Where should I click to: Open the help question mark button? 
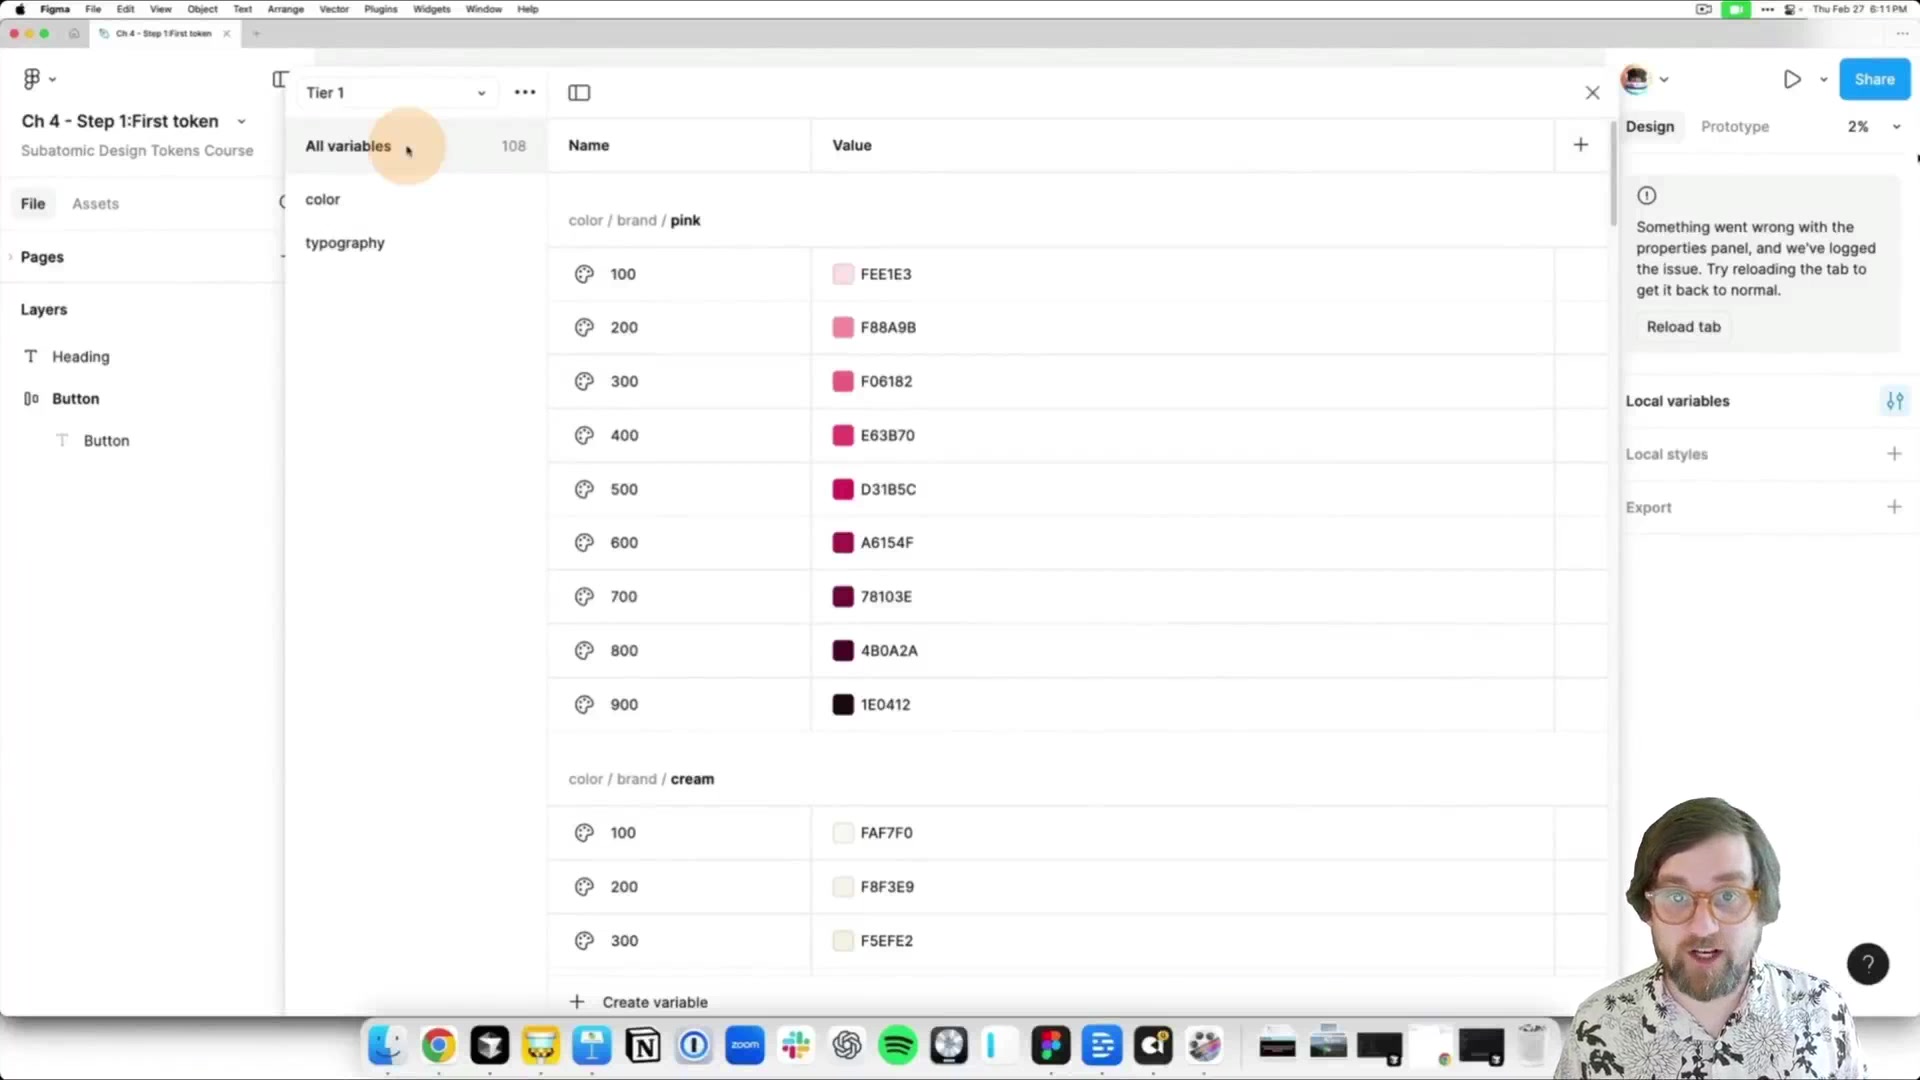tap(1867, 964)
